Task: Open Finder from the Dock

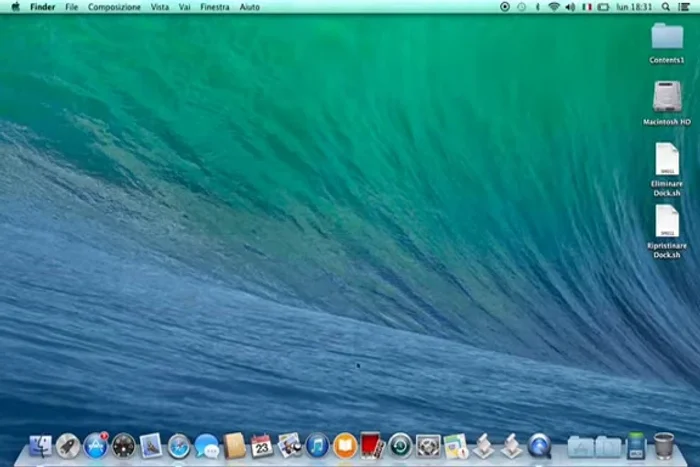Action: [x=41, y=446]
